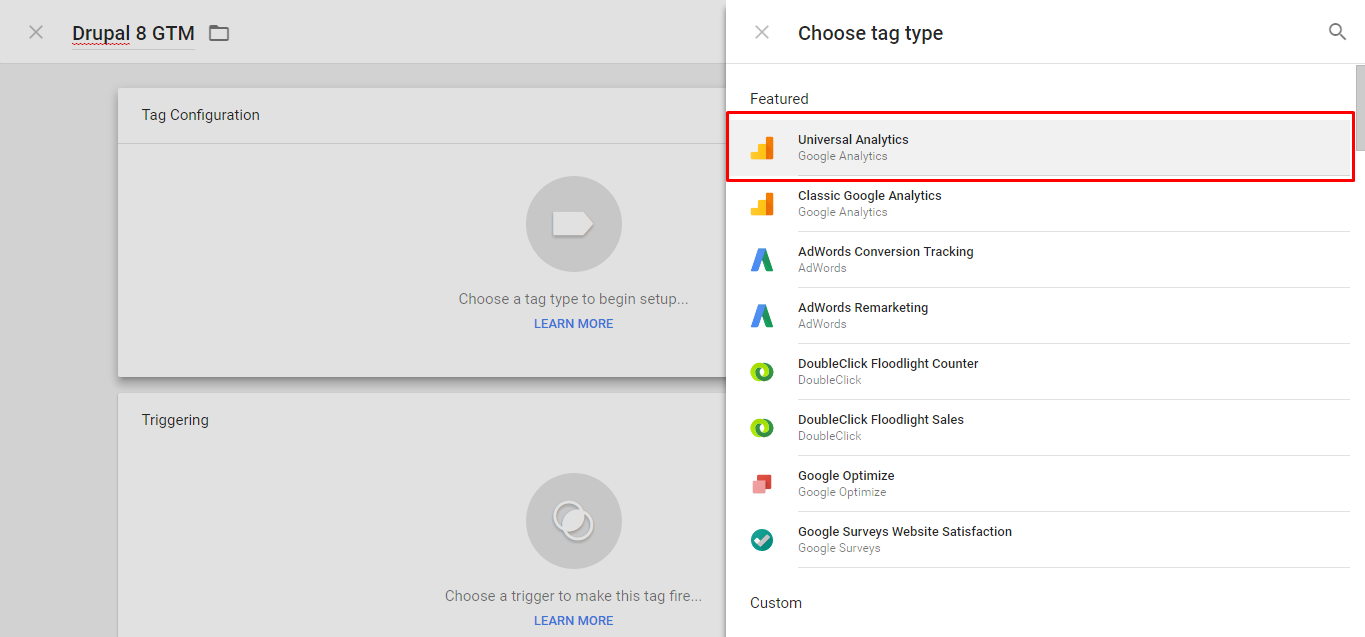Select Google Optimize tag type
This screenshot has width=1365, height=637.
pos(1040,484)
